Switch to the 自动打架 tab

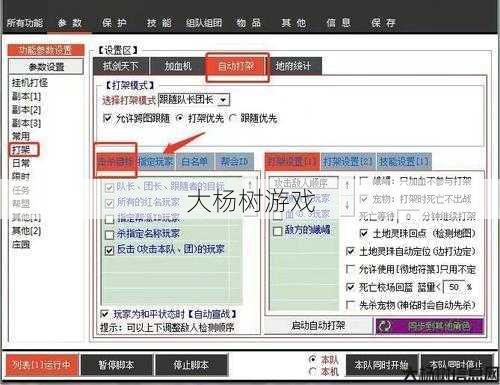pos(236,66)
